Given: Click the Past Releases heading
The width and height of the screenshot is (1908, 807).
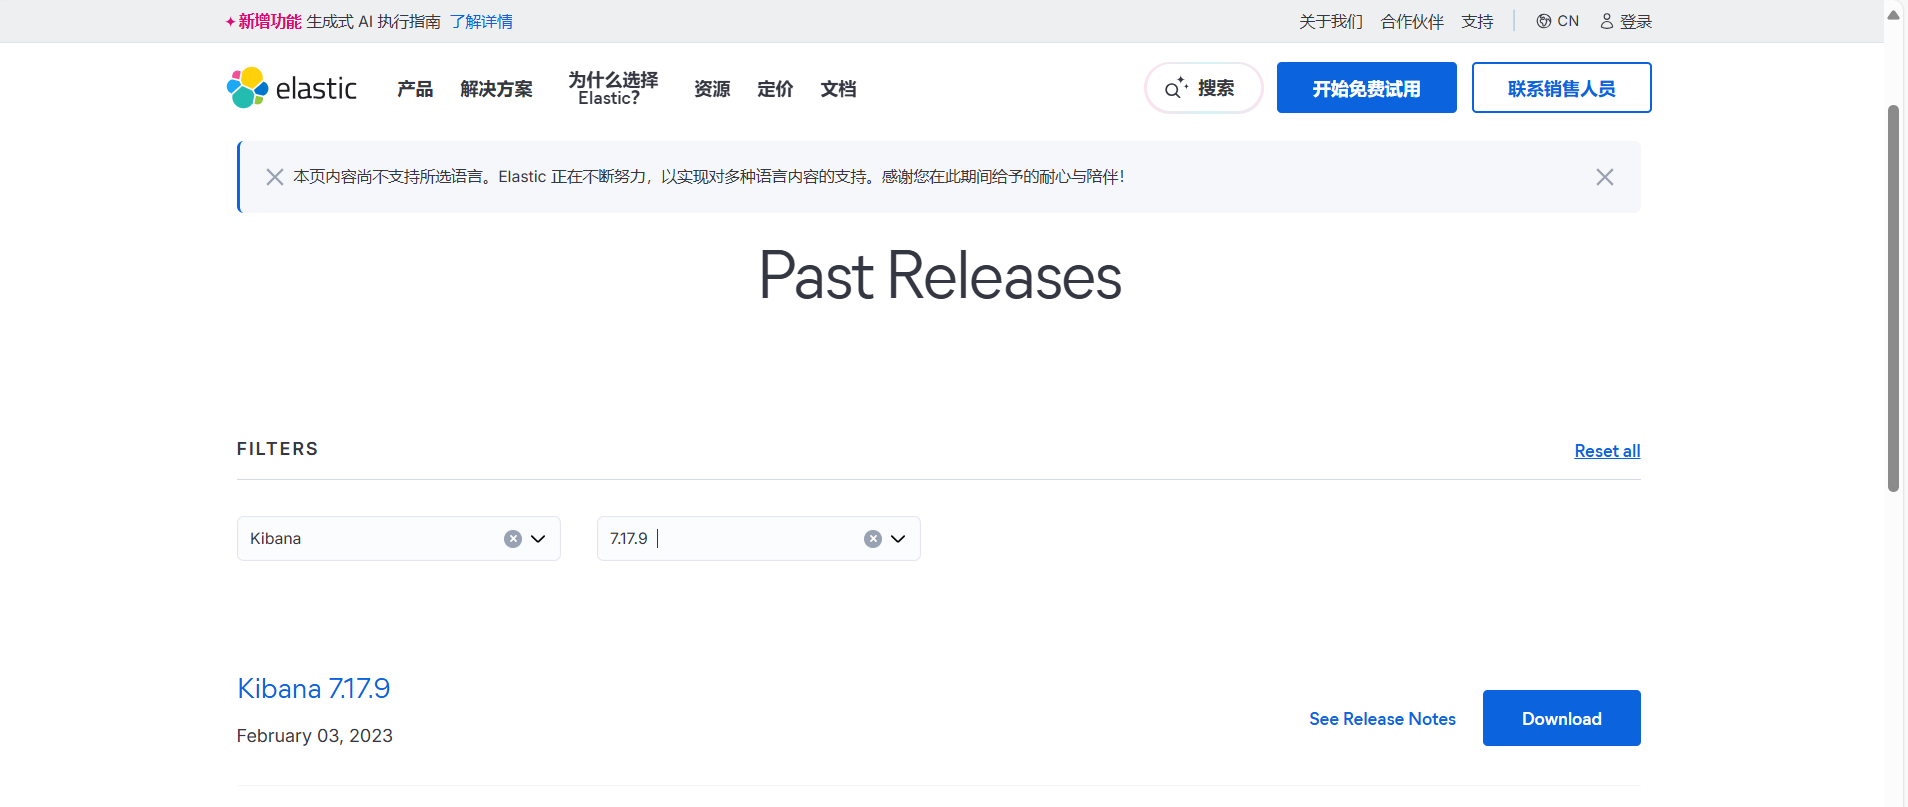Looking at the screenshot, I should (940, 276).
